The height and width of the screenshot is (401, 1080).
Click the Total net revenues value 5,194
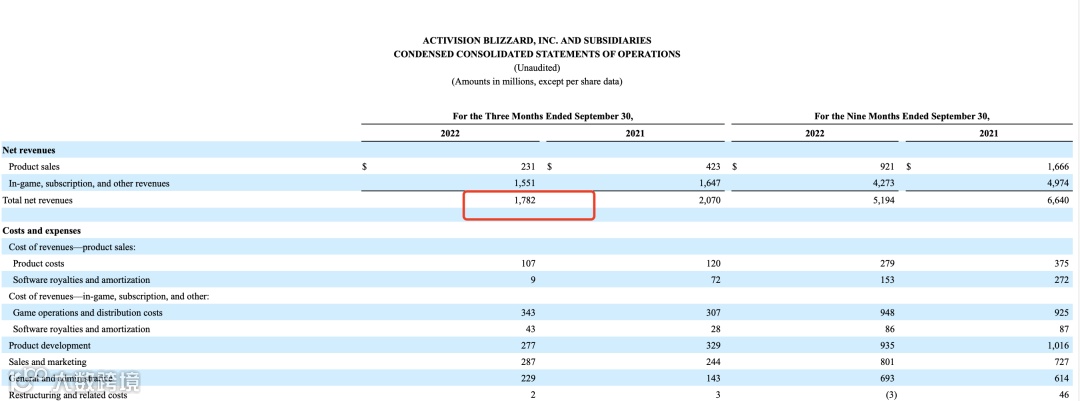coord(883,200)
